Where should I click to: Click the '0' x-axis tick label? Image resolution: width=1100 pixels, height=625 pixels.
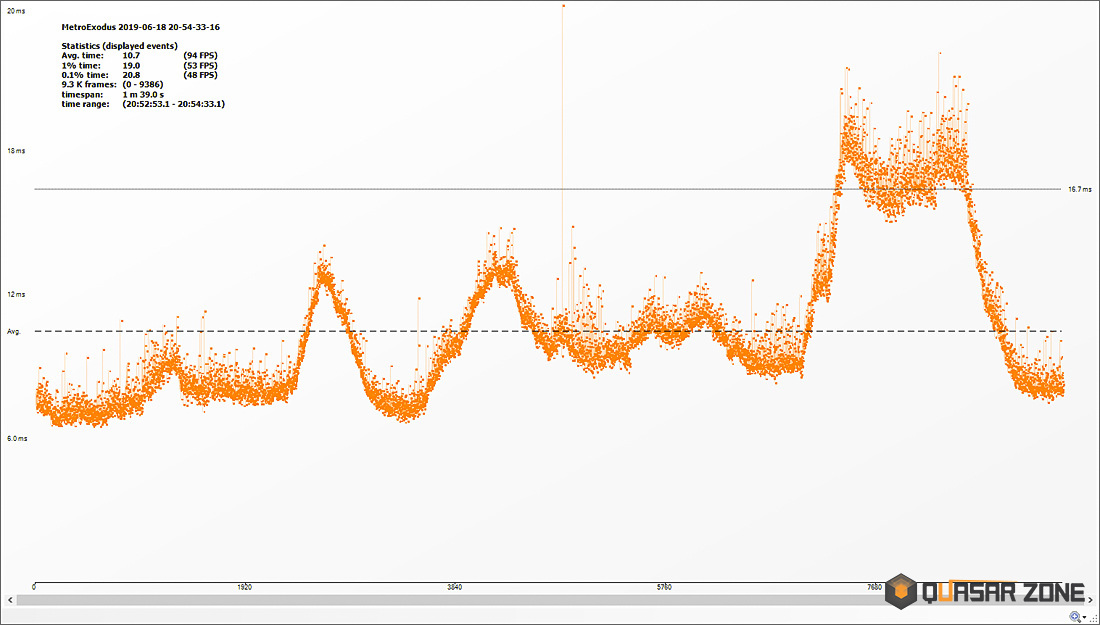[34, 586]
